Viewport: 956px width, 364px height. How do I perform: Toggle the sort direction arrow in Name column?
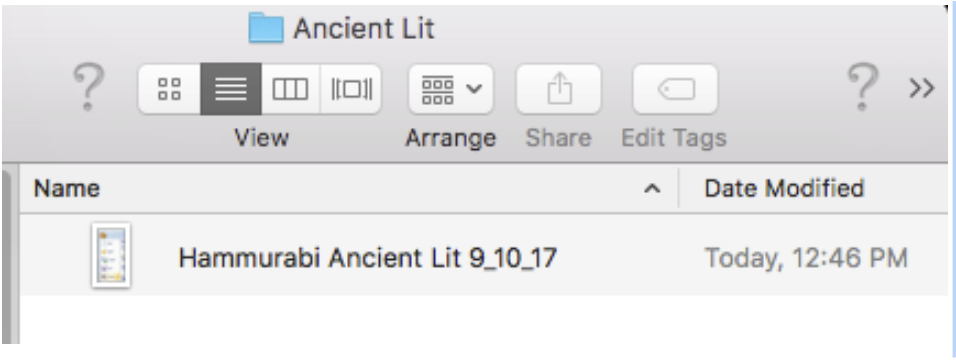[x=652, y=189]
